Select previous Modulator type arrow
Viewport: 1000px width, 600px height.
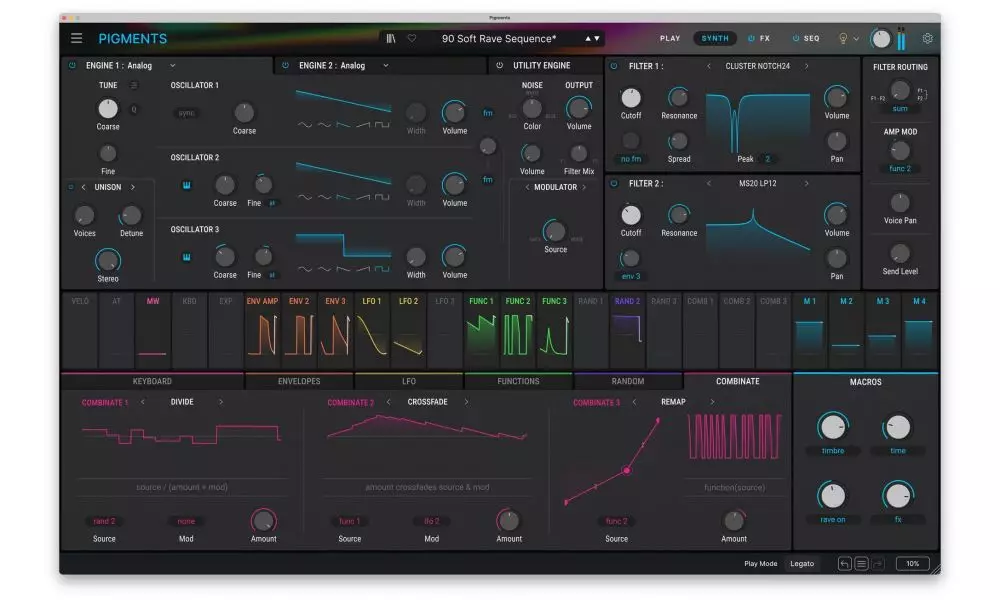point(527,187)
